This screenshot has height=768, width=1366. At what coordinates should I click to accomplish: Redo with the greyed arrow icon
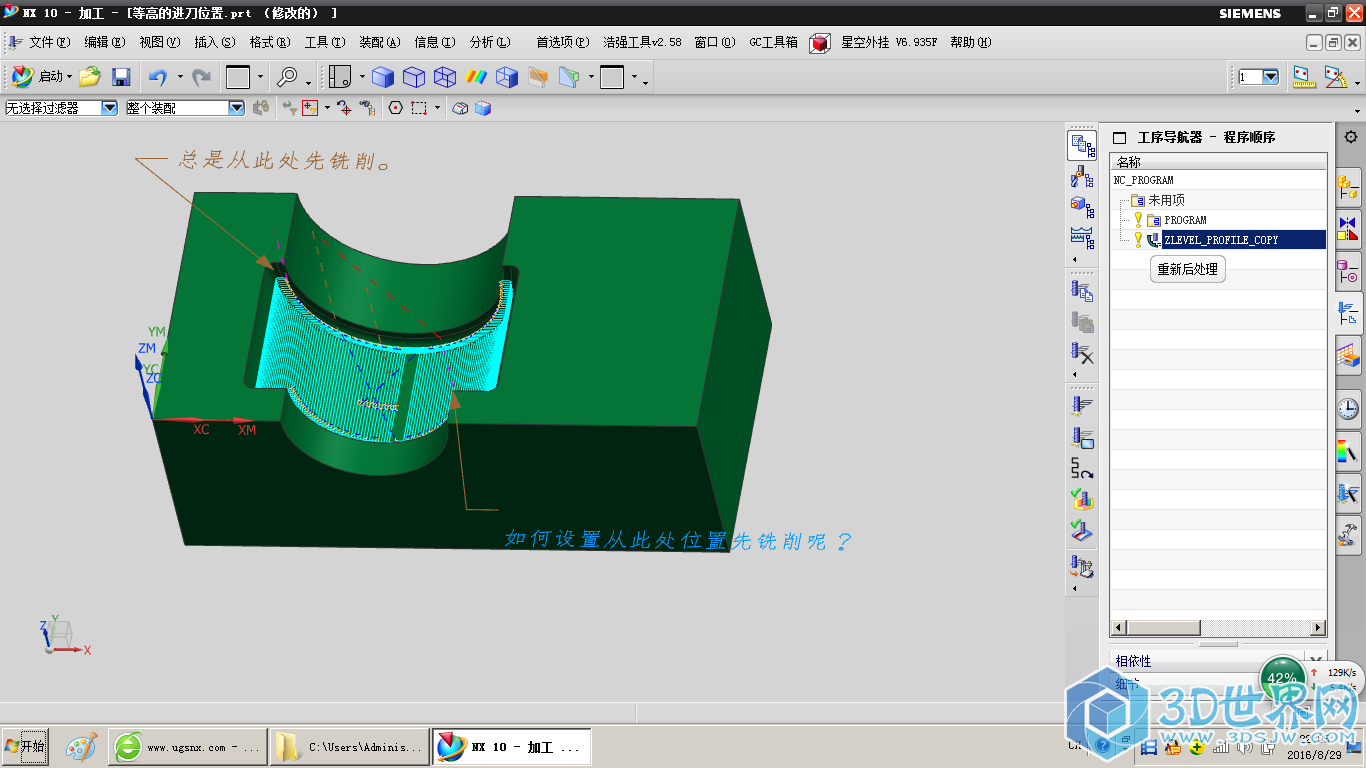pyautogui.click(x=201, y=76)
